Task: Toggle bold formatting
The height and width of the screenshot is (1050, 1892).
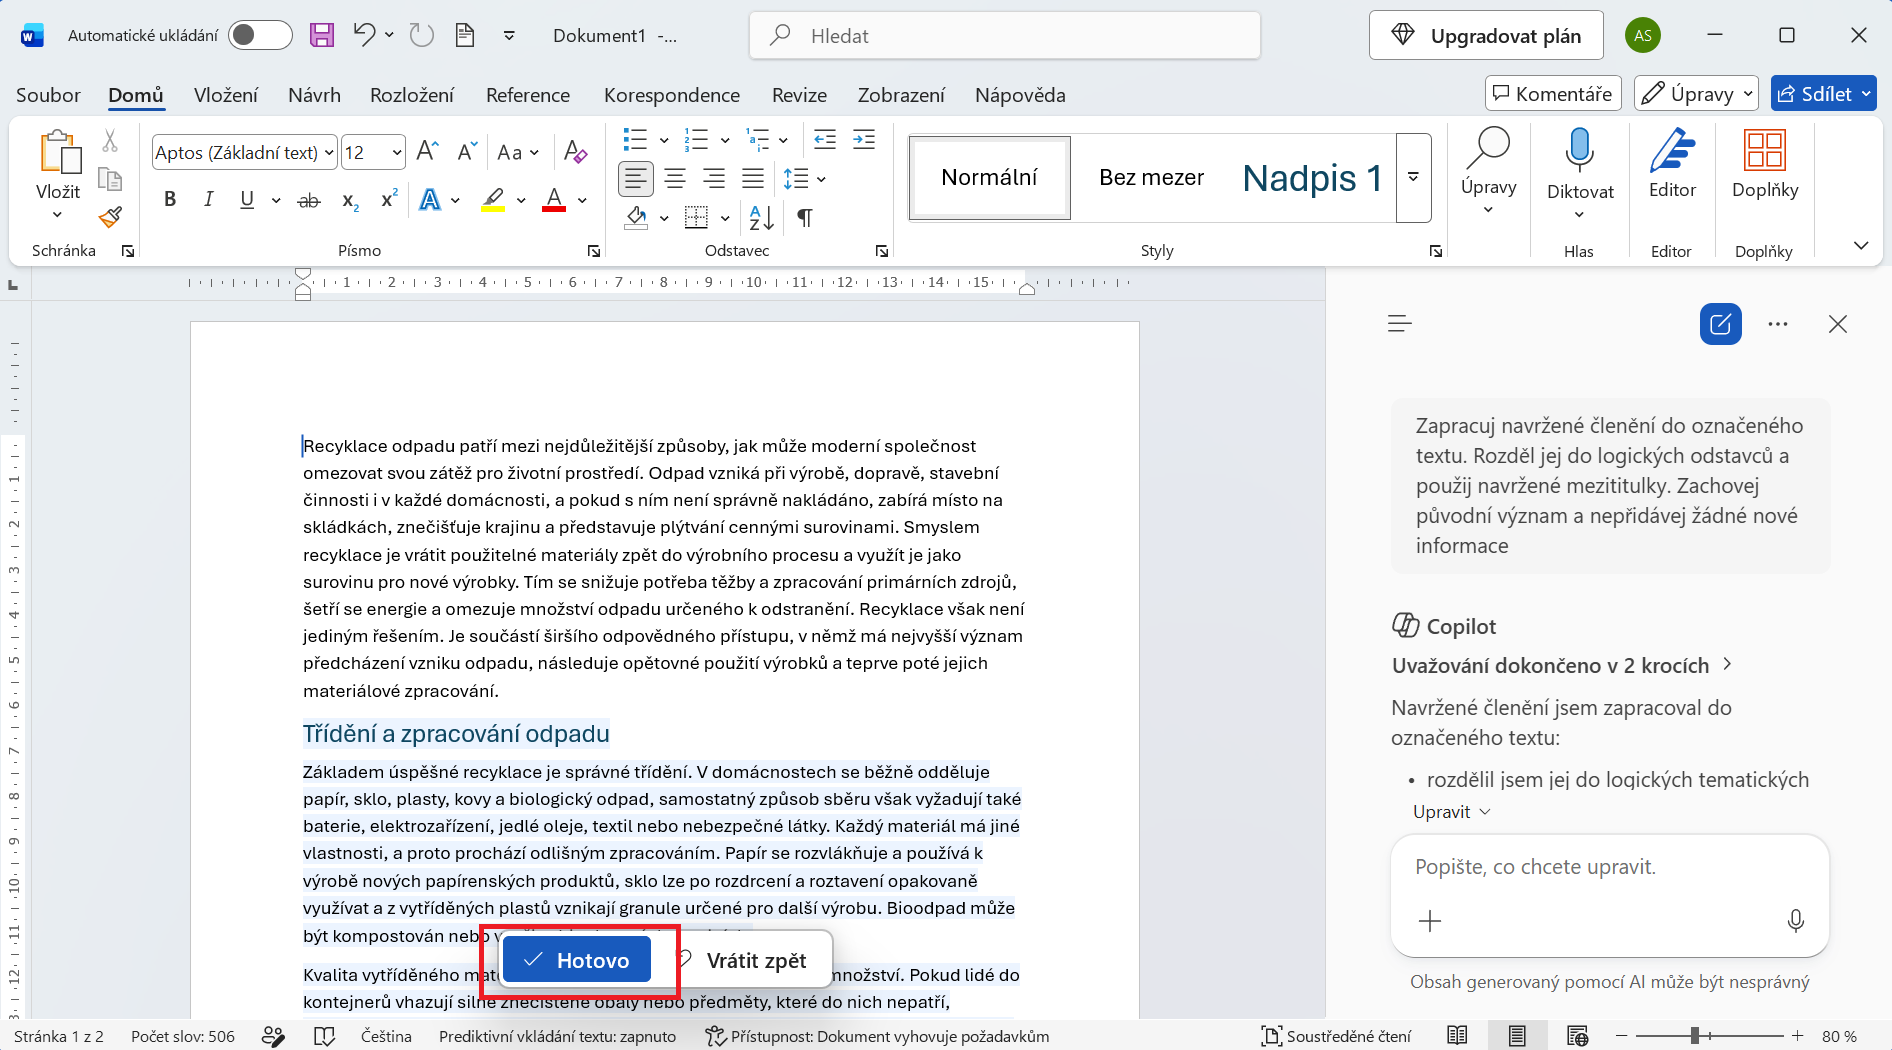Action: 170,200
